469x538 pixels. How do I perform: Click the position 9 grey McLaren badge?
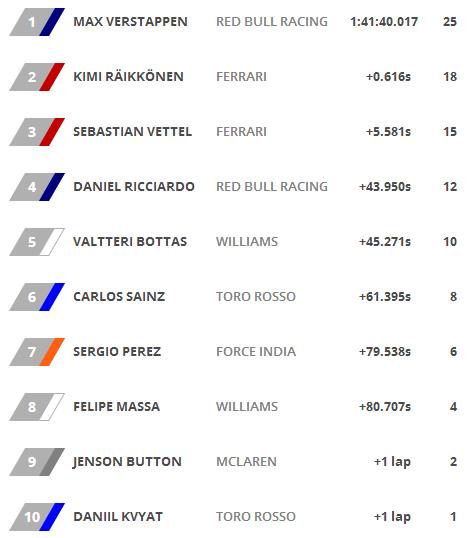(37, 462)
